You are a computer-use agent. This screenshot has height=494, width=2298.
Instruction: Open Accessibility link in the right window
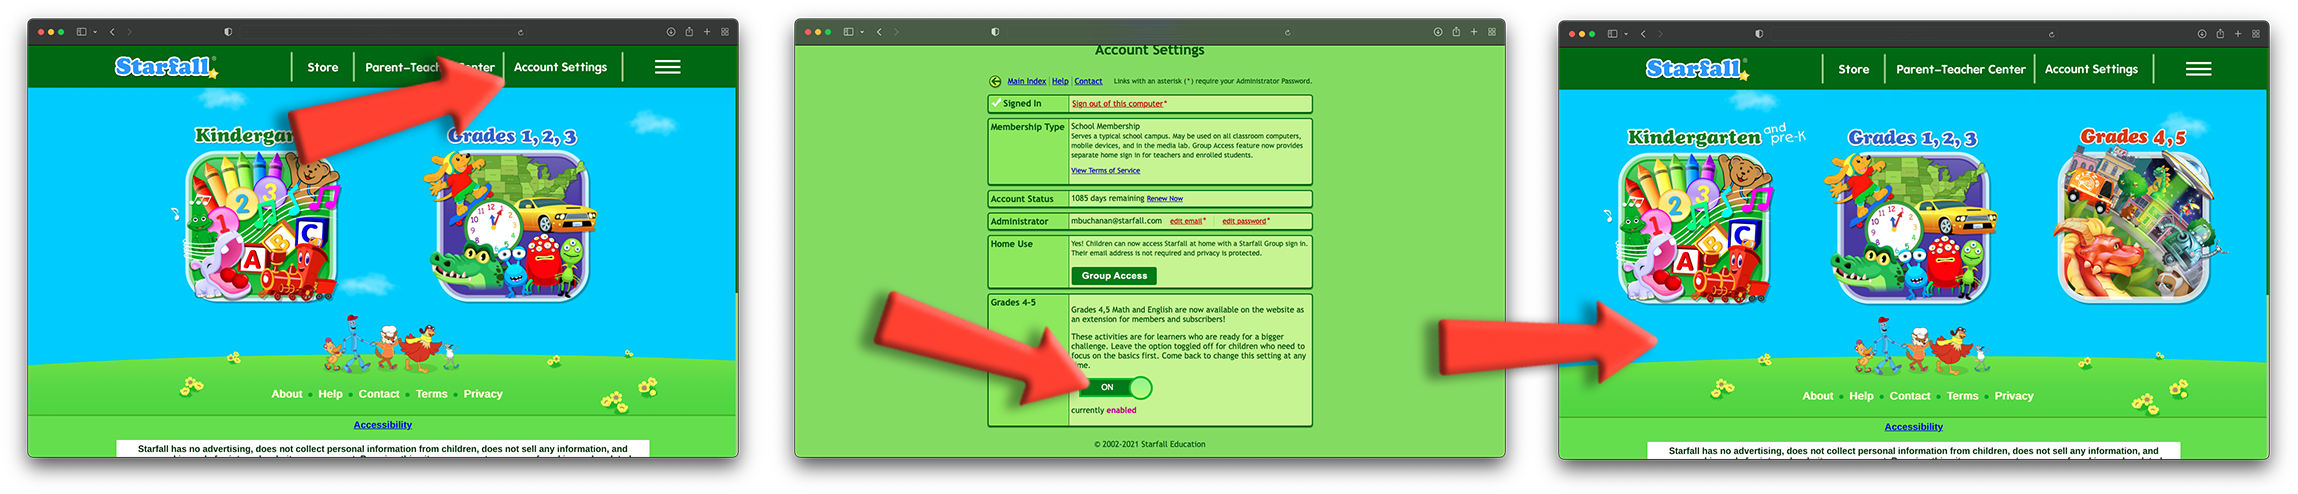1914,427
